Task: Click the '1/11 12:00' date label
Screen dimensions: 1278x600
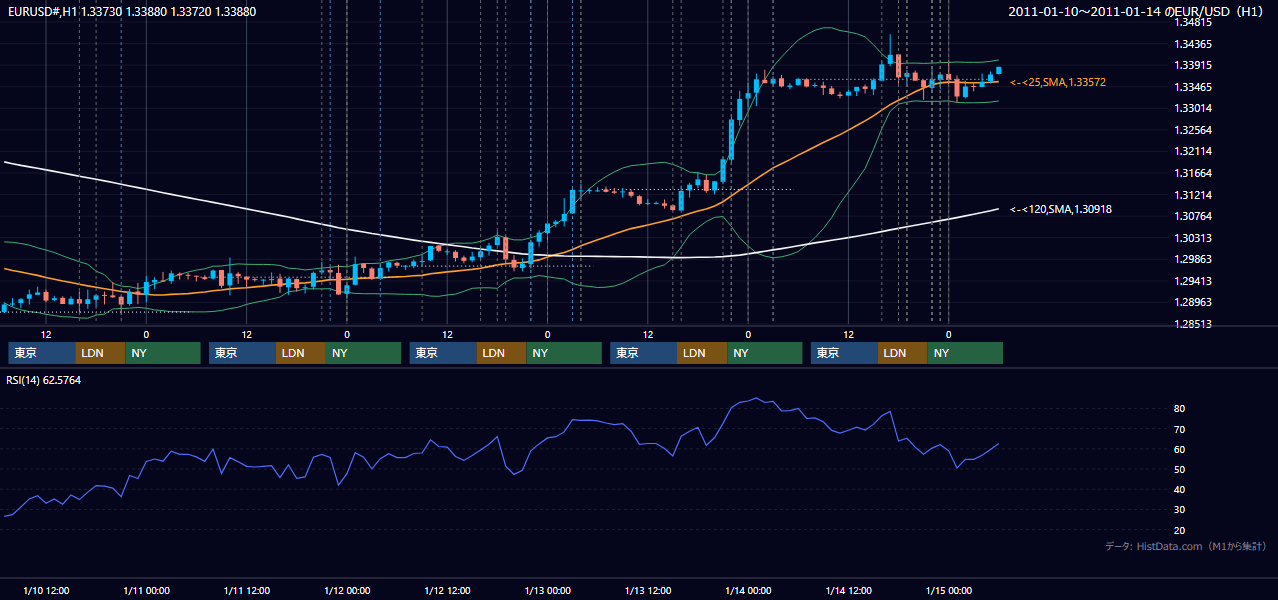Action: (247, 590)
